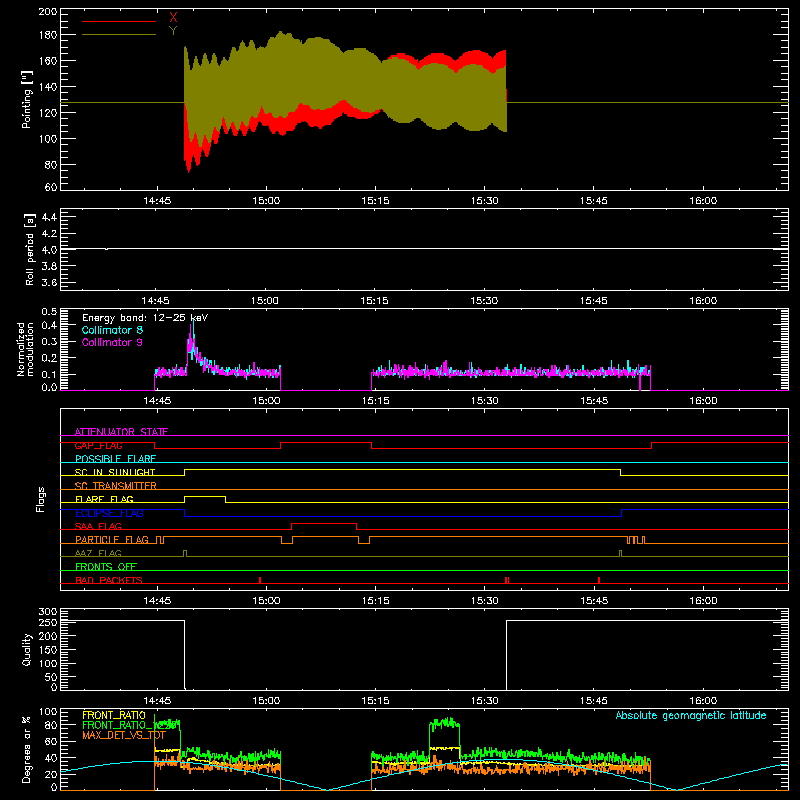Screen dimensions: 800x800
Task: Click the red X legend label
Action: 173,18
